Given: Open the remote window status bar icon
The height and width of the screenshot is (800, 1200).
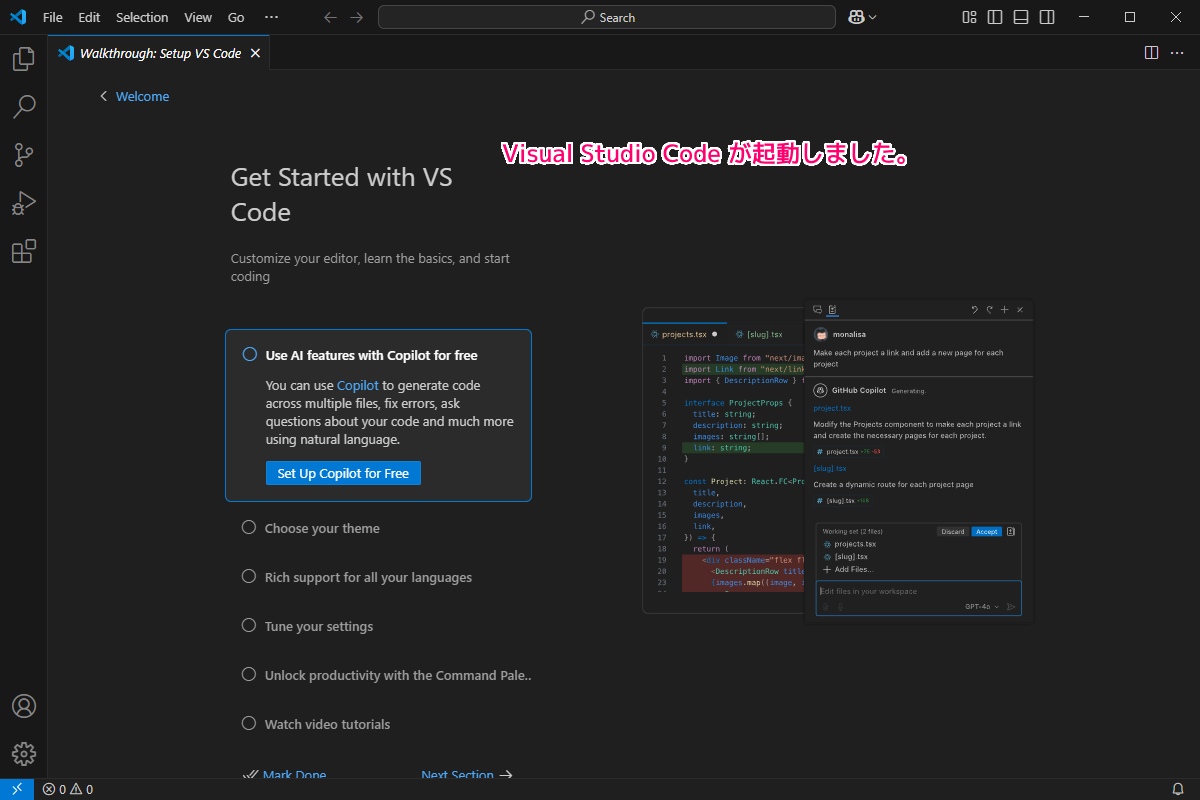Looking at the screenshot, I should tap(17, 790).
